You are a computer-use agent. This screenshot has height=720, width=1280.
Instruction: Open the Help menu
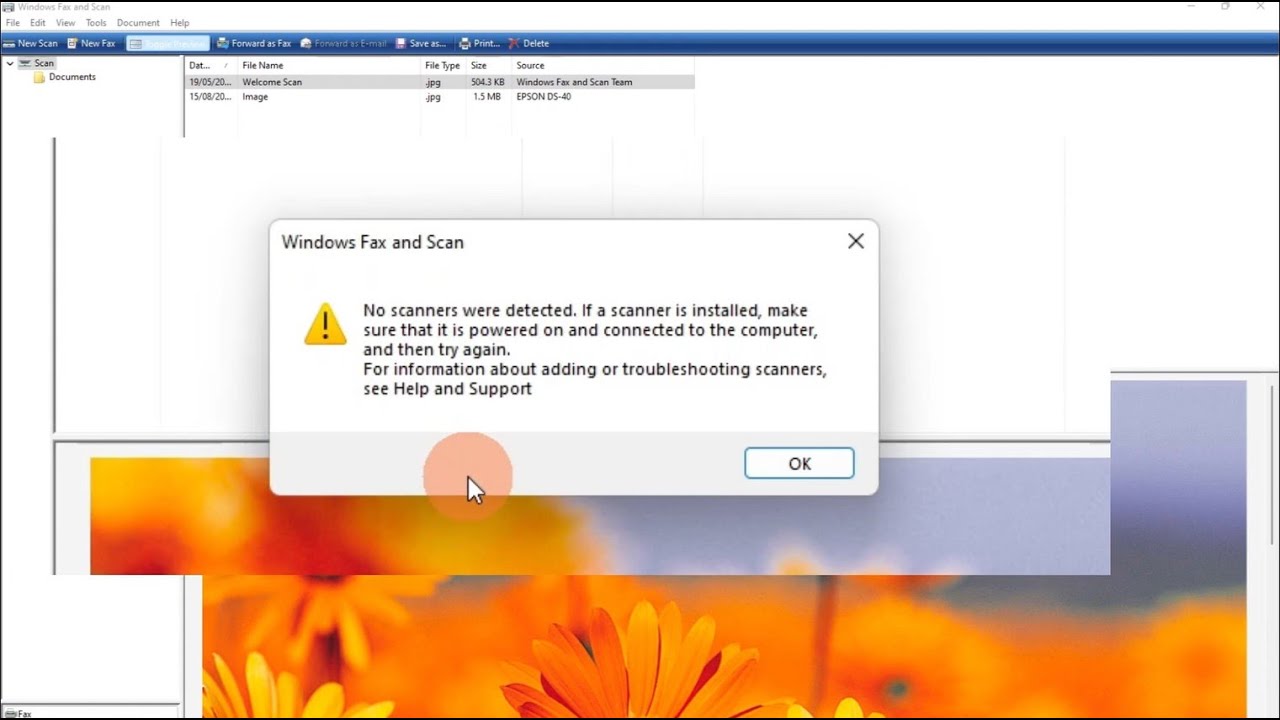click(180, 22)
